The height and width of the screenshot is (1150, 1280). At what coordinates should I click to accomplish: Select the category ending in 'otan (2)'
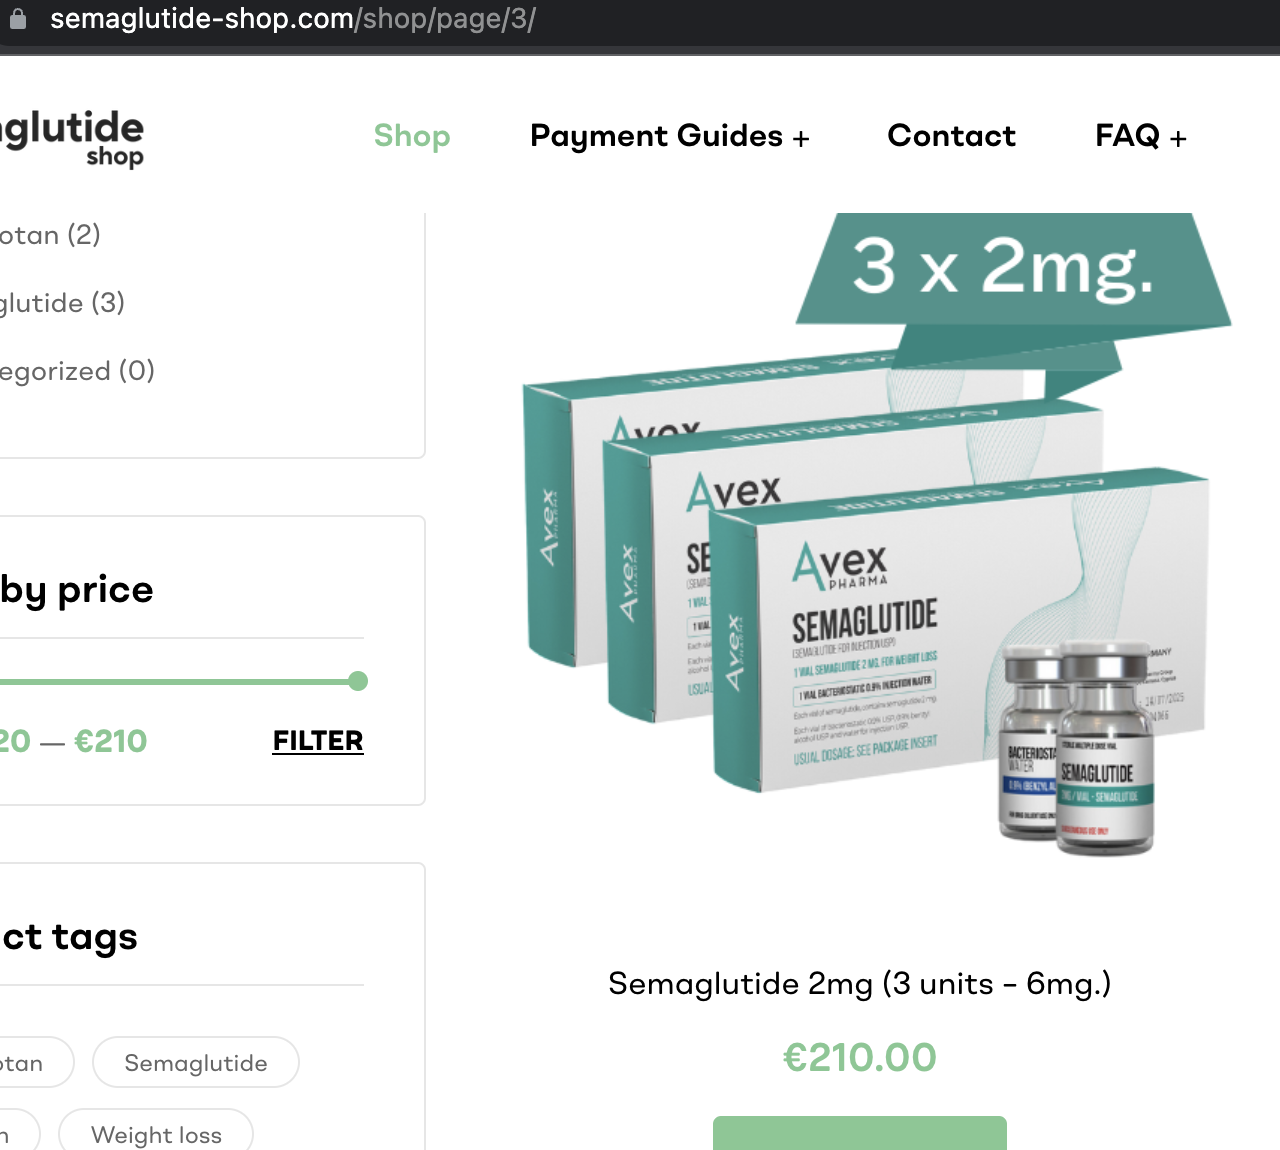[50, 235]
